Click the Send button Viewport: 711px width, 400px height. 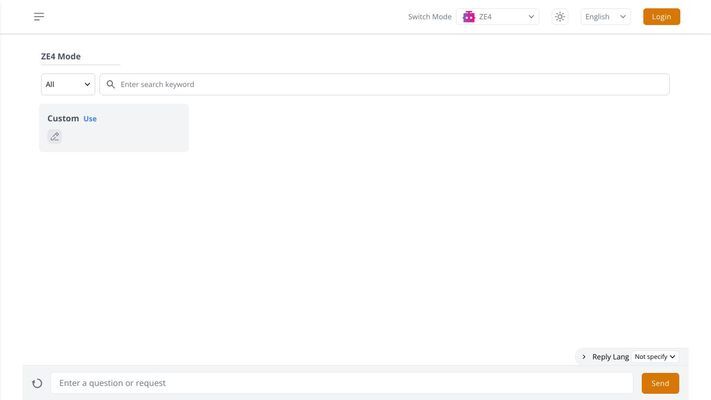point(660,383)
